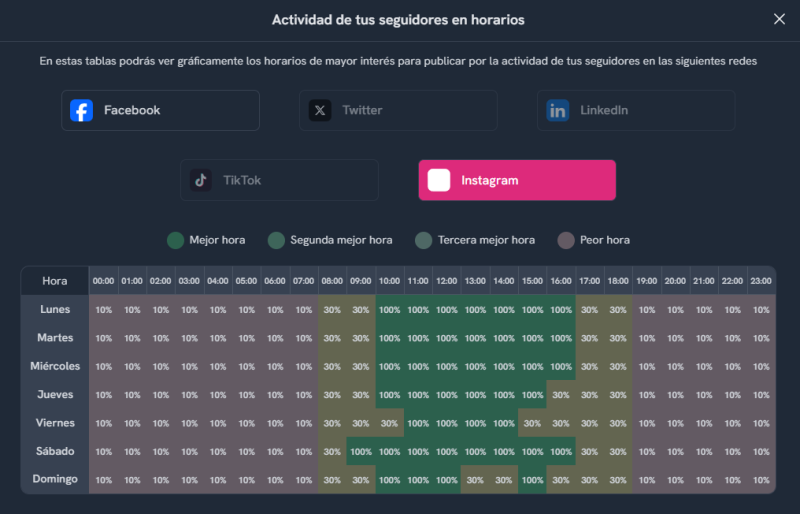This screenshot has width=800, height=514.
Task: Open the LinkedIn schedule table
Action: [x=636, y=110]
